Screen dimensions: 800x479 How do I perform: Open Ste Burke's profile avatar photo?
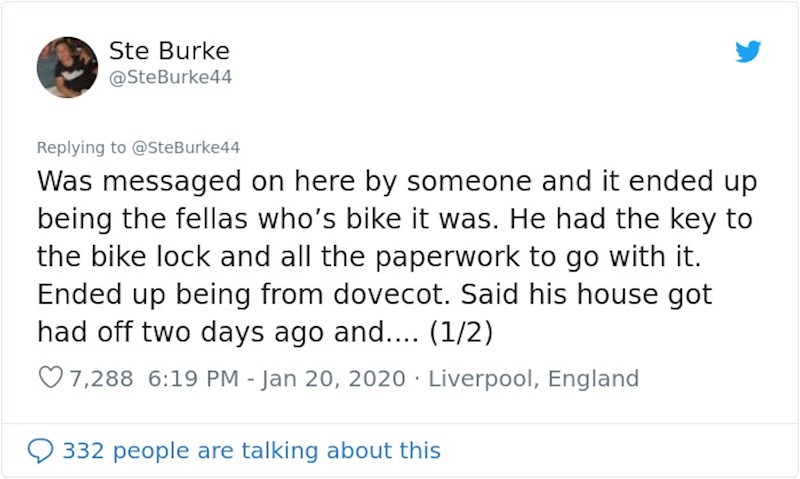click(x=67, y=67)
